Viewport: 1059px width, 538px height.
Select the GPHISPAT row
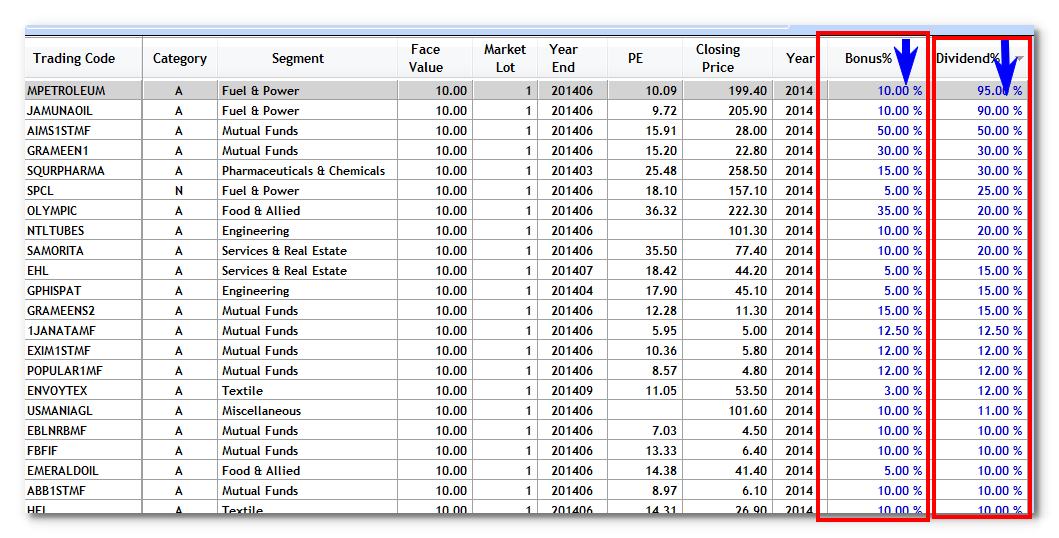58,291
